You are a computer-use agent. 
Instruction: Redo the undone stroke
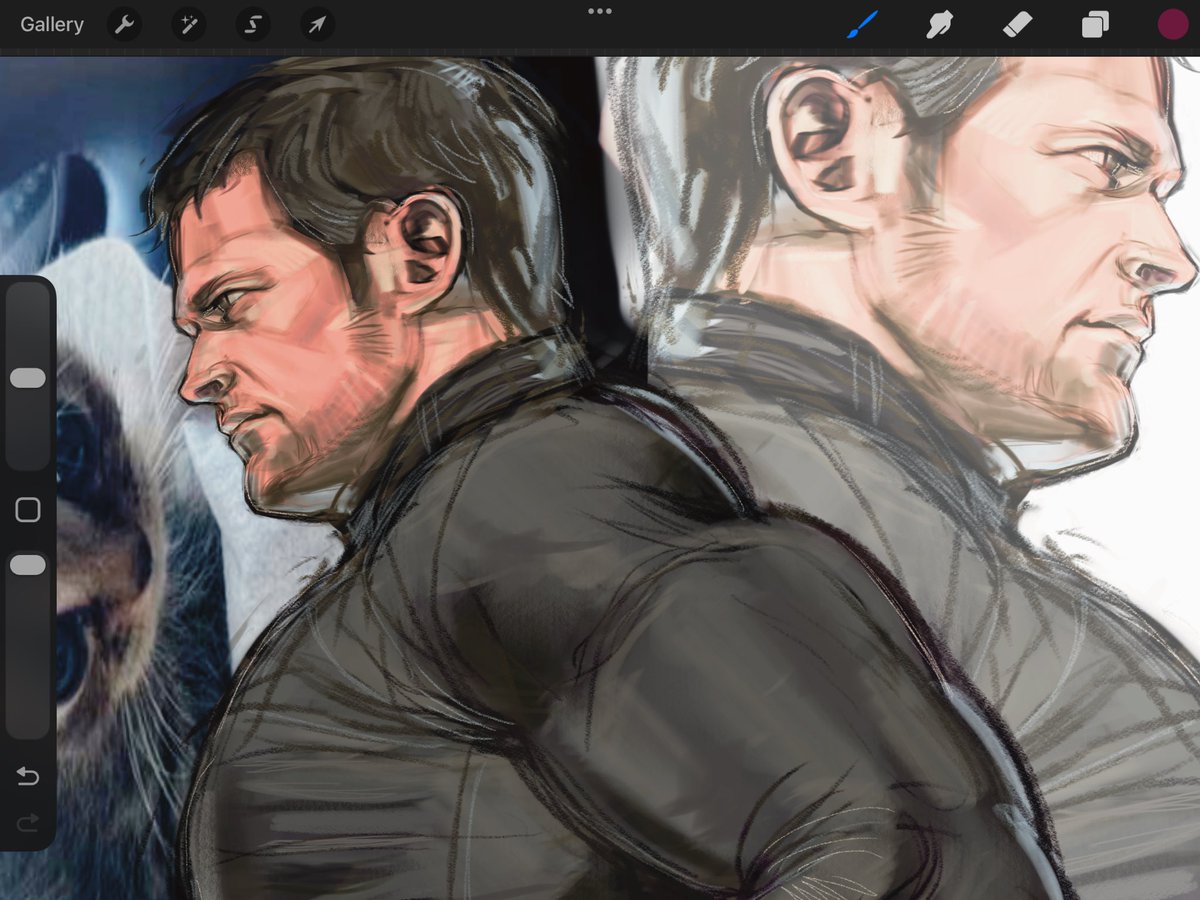point(27,823)
